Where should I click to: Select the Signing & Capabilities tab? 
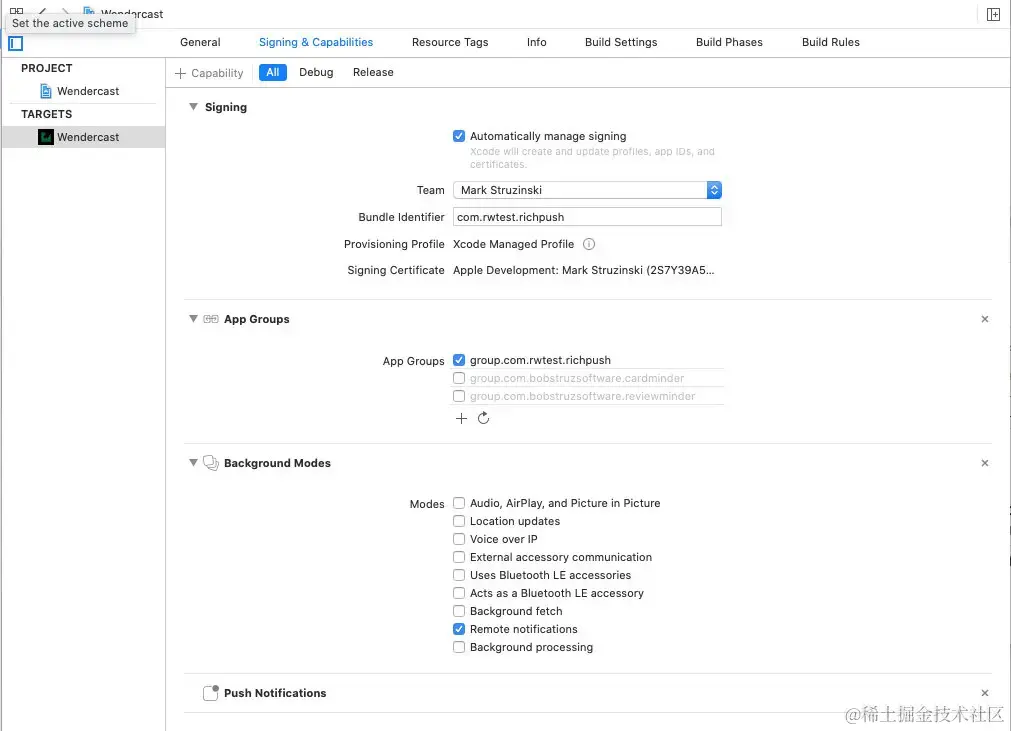click(x=316, y=42)
